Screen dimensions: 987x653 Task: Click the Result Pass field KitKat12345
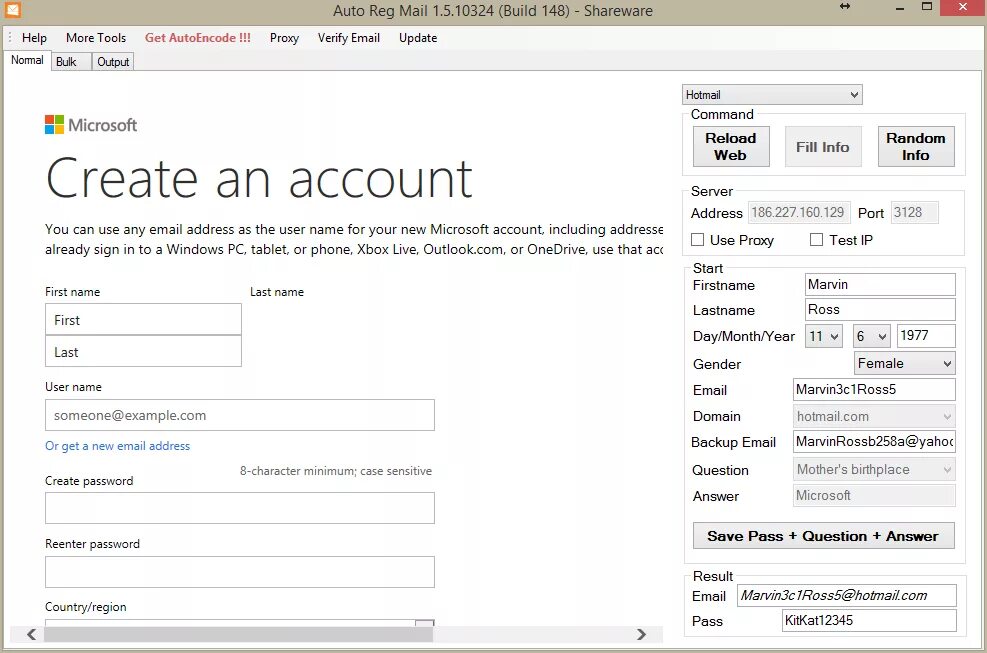869,620
